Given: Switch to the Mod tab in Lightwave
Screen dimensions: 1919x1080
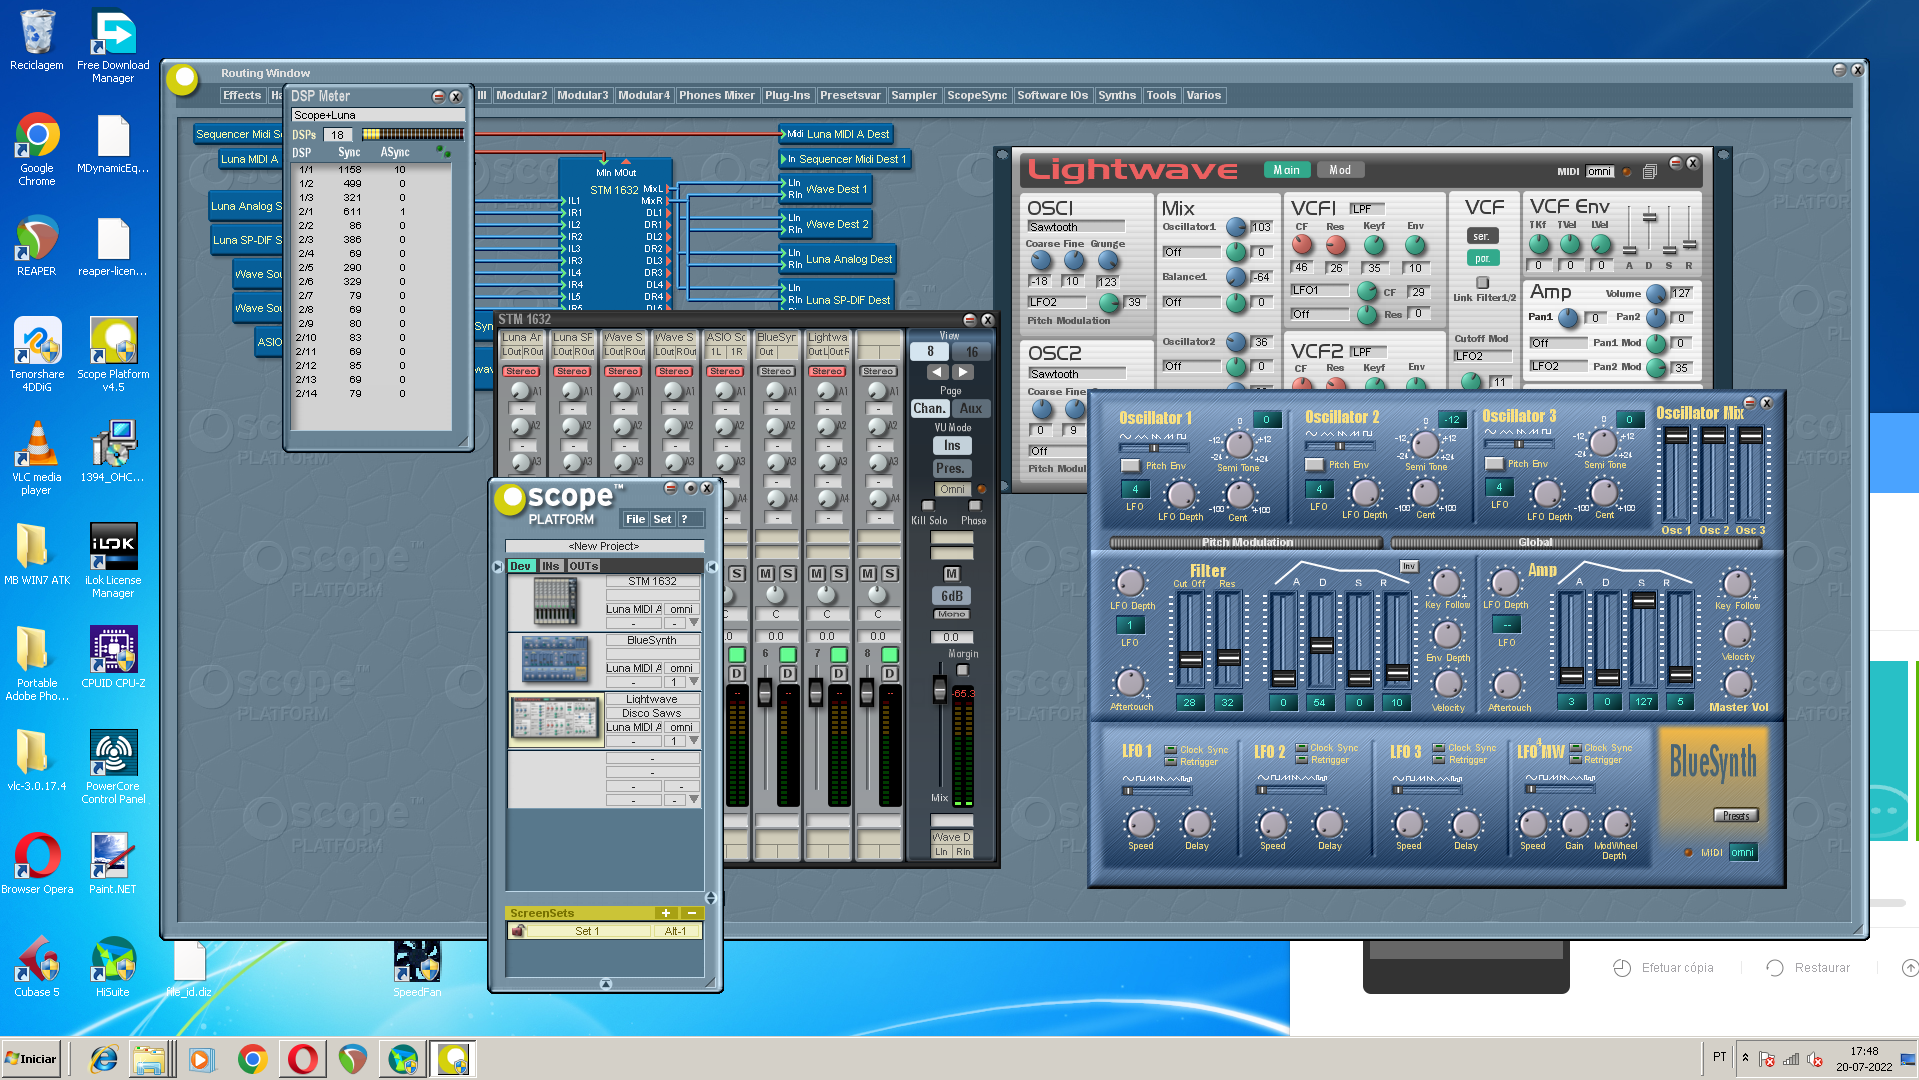Looking at the screenshot, I should point(1340,170).
